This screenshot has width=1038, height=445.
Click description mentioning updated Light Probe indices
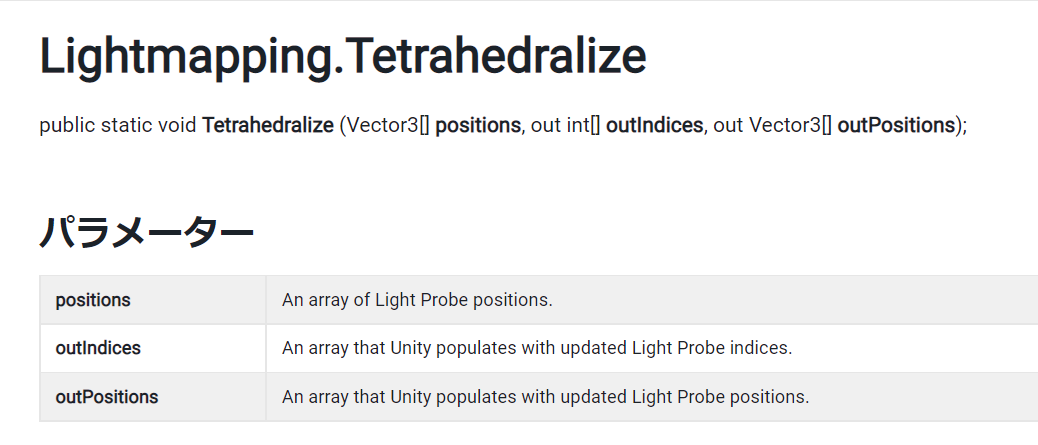(537, 348)
